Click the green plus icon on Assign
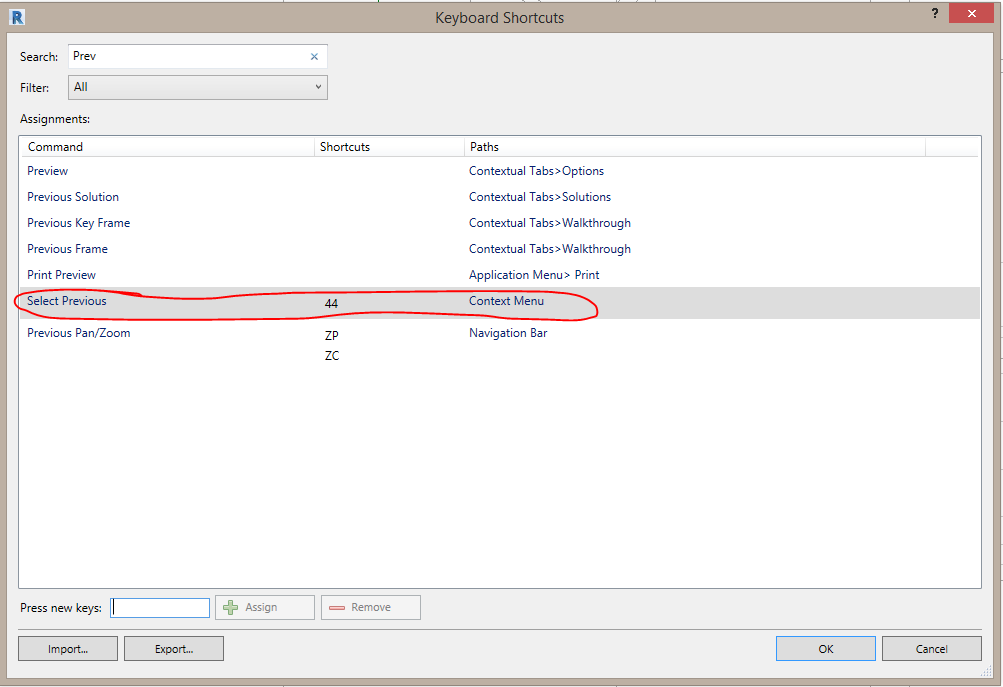The width and height of the screenshot is (1003, 687). pyautogui.click(x=230, y=607)
